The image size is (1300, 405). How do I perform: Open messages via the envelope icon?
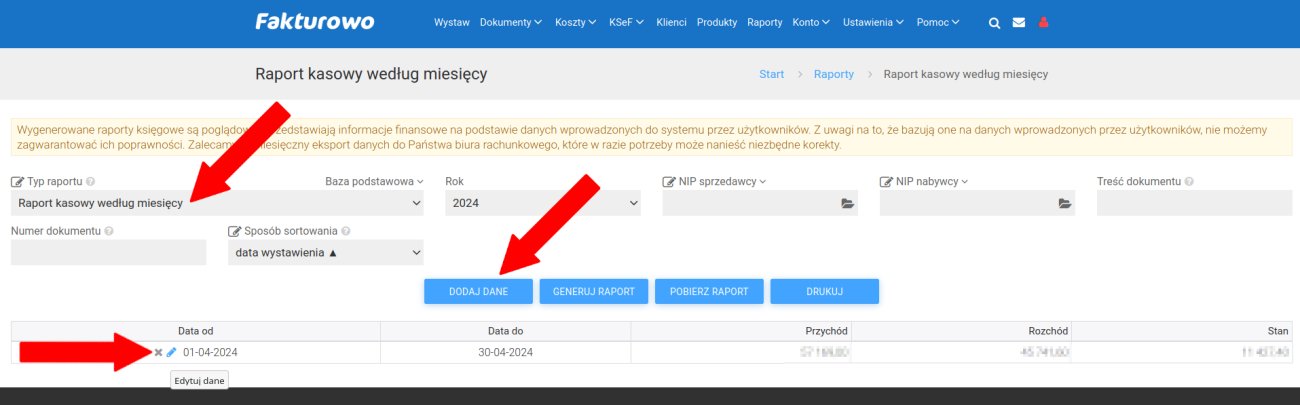1019,23
